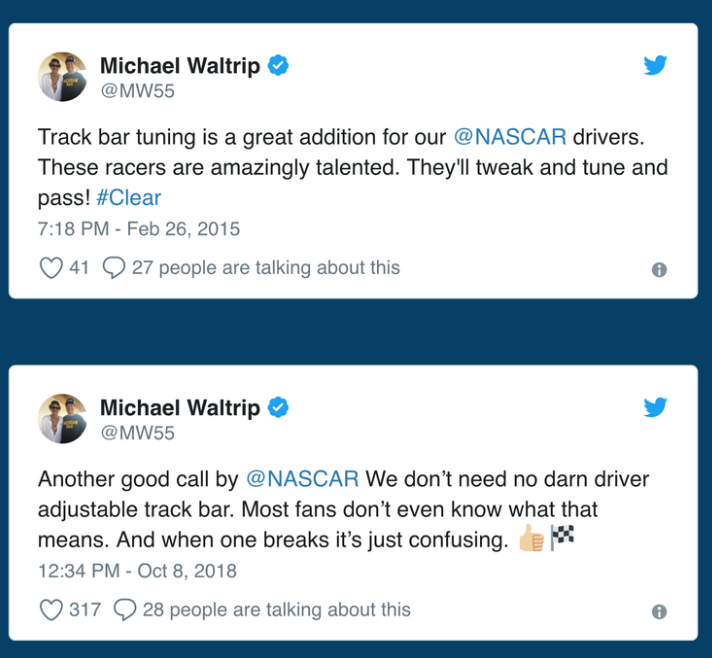Open the @NASCAR mention in the 2015 tweet

tap(510, 137)
